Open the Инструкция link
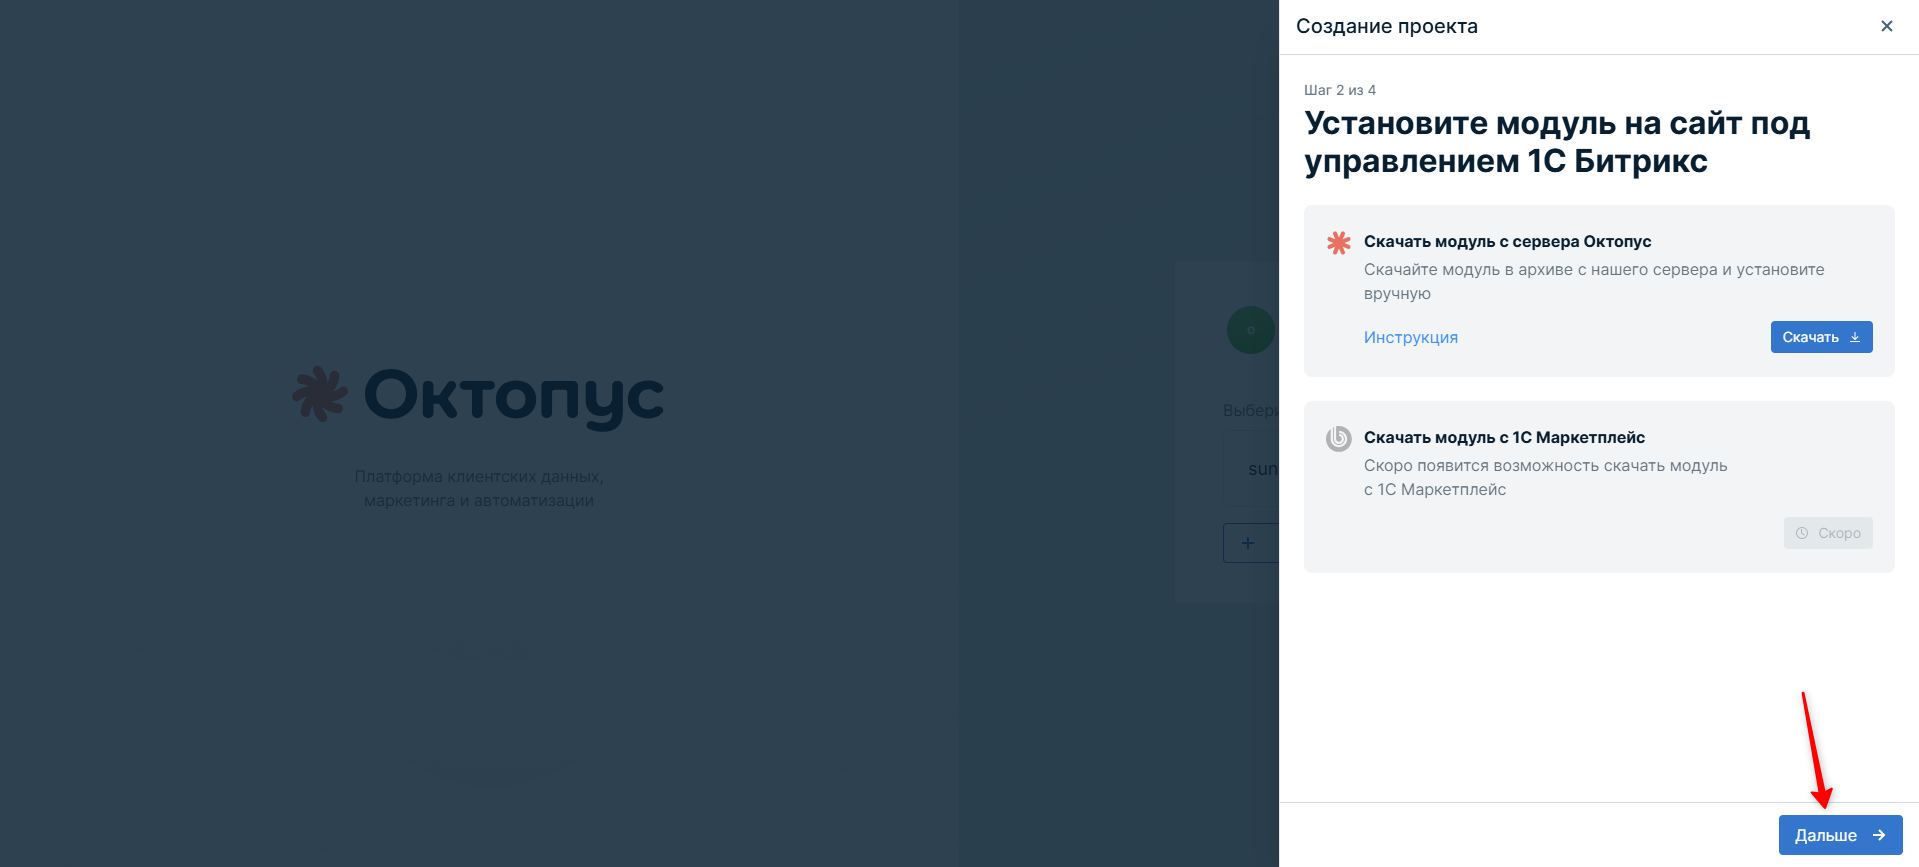The image size is (1919, 867). click(1410, 337)
